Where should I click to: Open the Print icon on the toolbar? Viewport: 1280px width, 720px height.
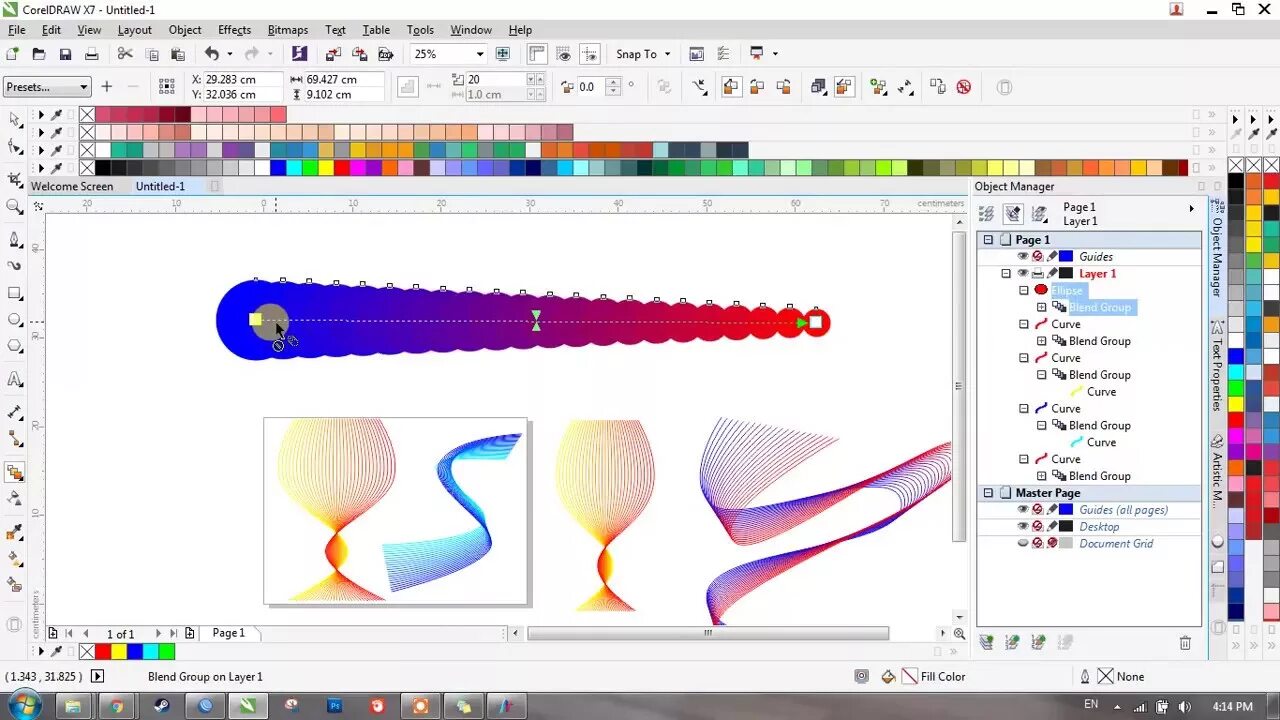[91, 53]
